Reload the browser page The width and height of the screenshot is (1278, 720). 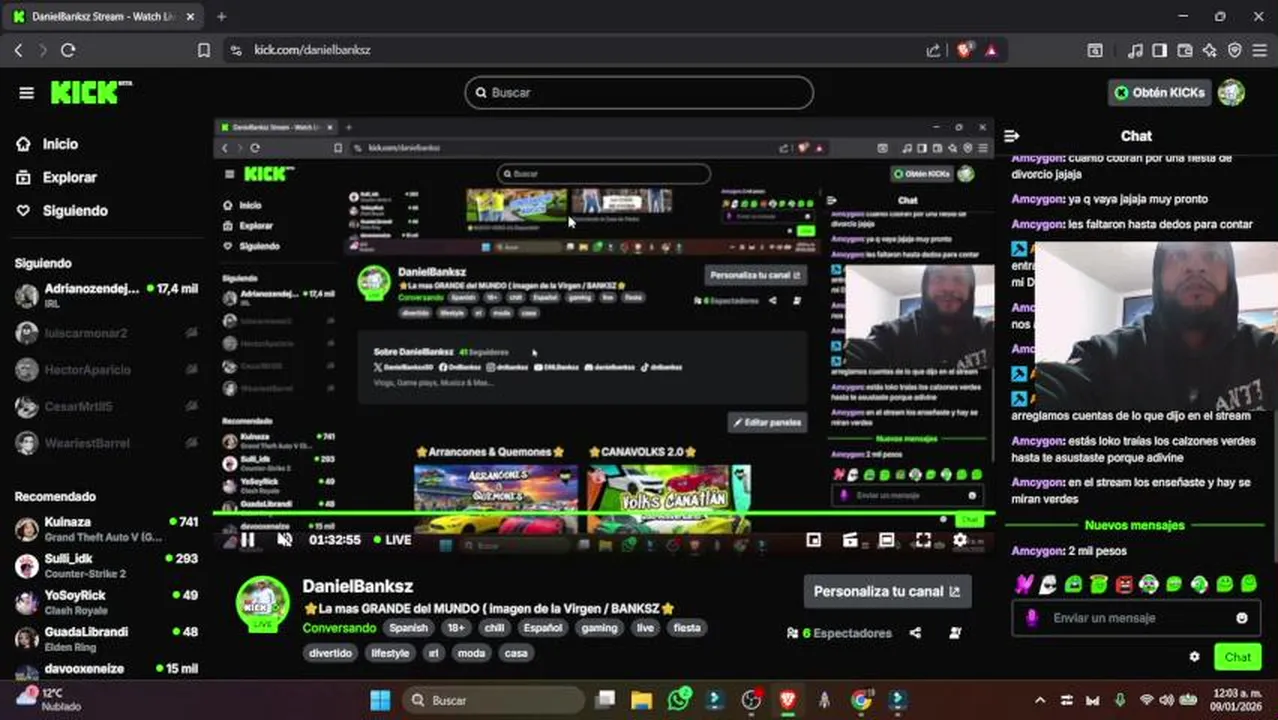tap(68, 50)
